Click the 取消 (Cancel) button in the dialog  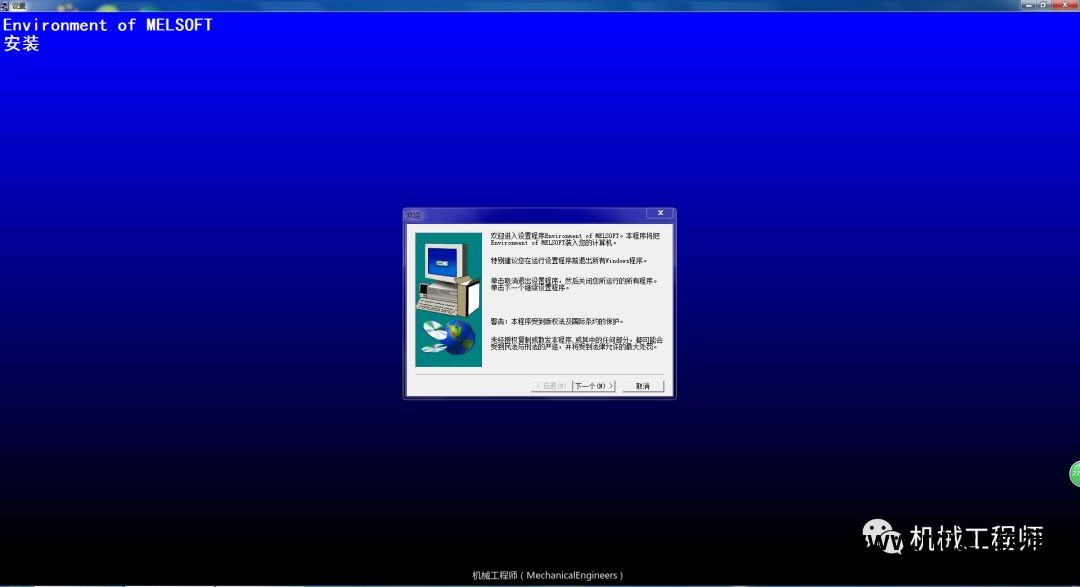(643, 386)
